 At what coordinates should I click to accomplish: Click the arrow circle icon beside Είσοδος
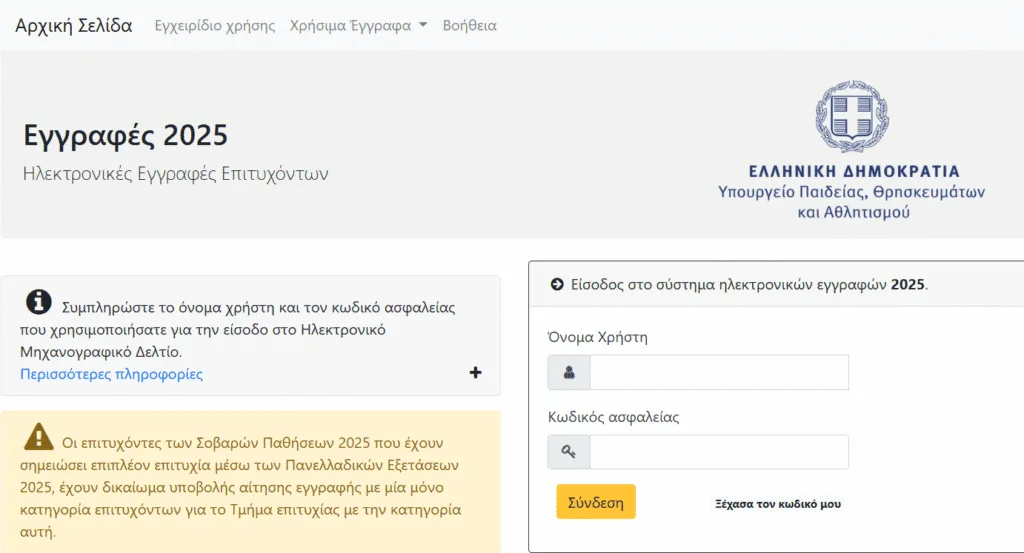tap(557, 284)
